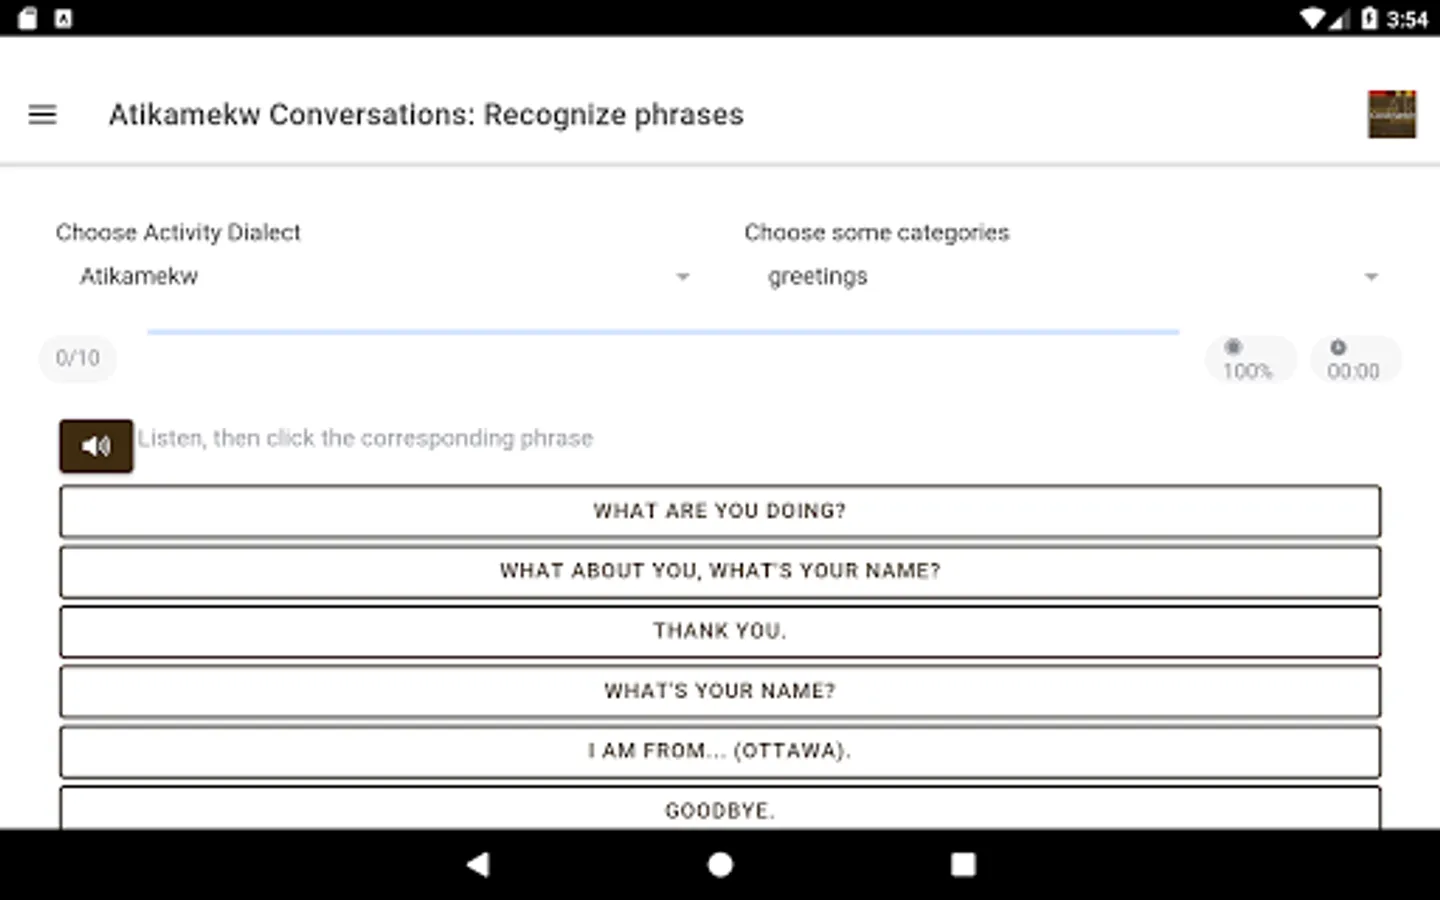Image resolution: width=1440 pixels, height=900 pixels.
Task: Pick the "Thank you." answer
Action: pos(720,631)
